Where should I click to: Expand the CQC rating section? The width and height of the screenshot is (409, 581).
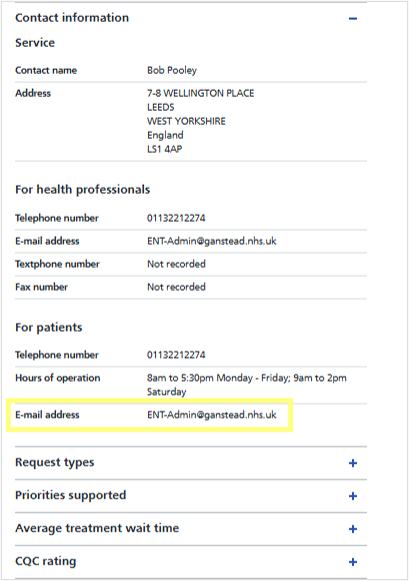(353, 562)
